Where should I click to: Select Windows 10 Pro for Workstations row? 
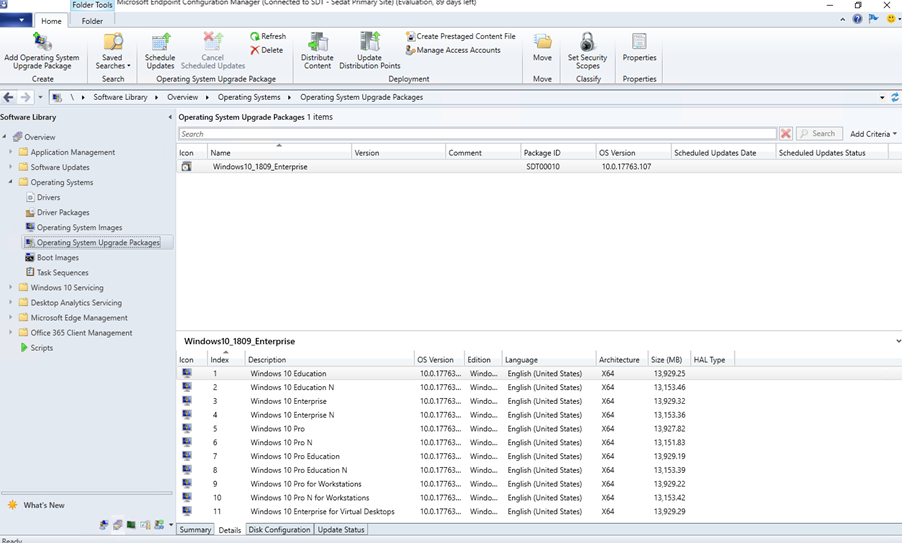538,484
